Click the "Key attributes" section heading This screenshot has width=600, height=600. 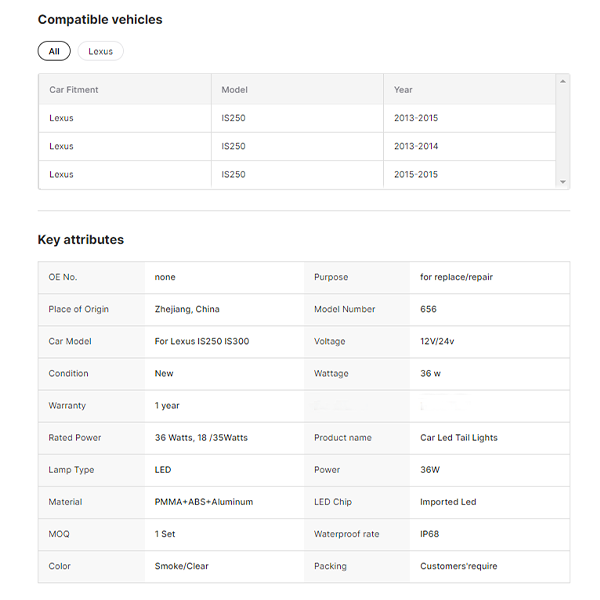[x=81, y=240]
